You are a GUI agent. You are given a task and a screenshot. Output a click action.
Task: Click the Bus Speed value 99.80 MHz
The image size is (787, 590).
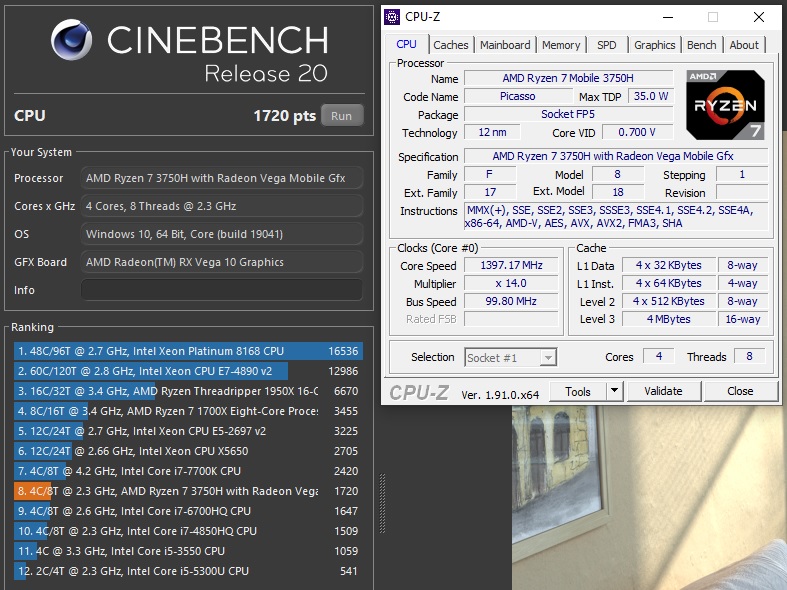[x=511, y=302]
